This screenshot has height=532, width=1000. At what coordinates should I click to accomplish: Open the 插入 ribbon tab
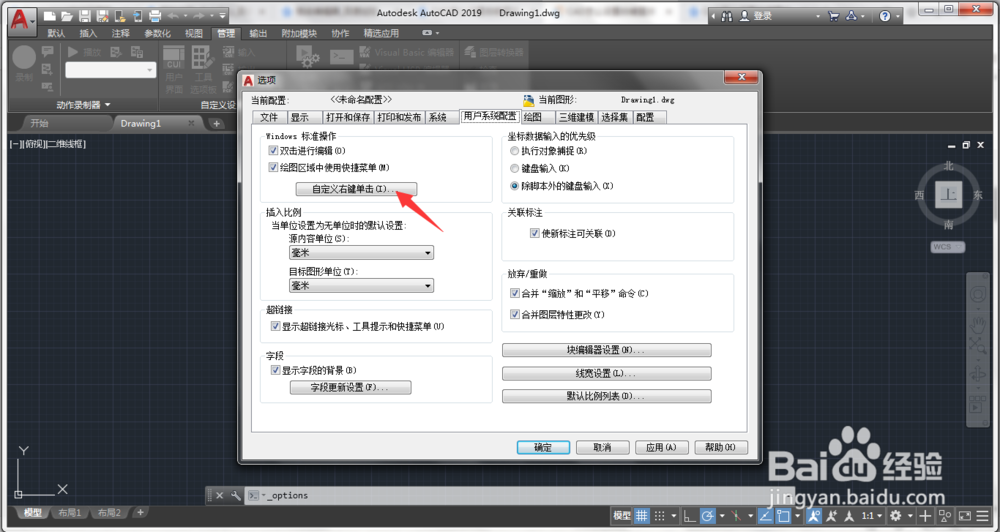88,33
